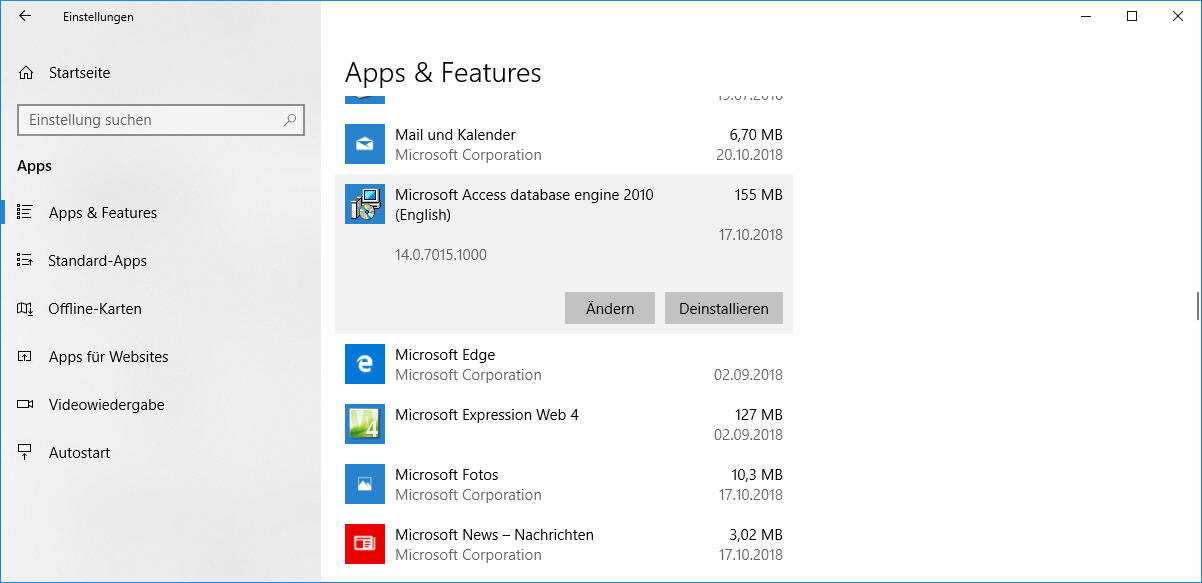
Task: Focus the Einstellung suchen search field
Action: [x=150, y=120]
